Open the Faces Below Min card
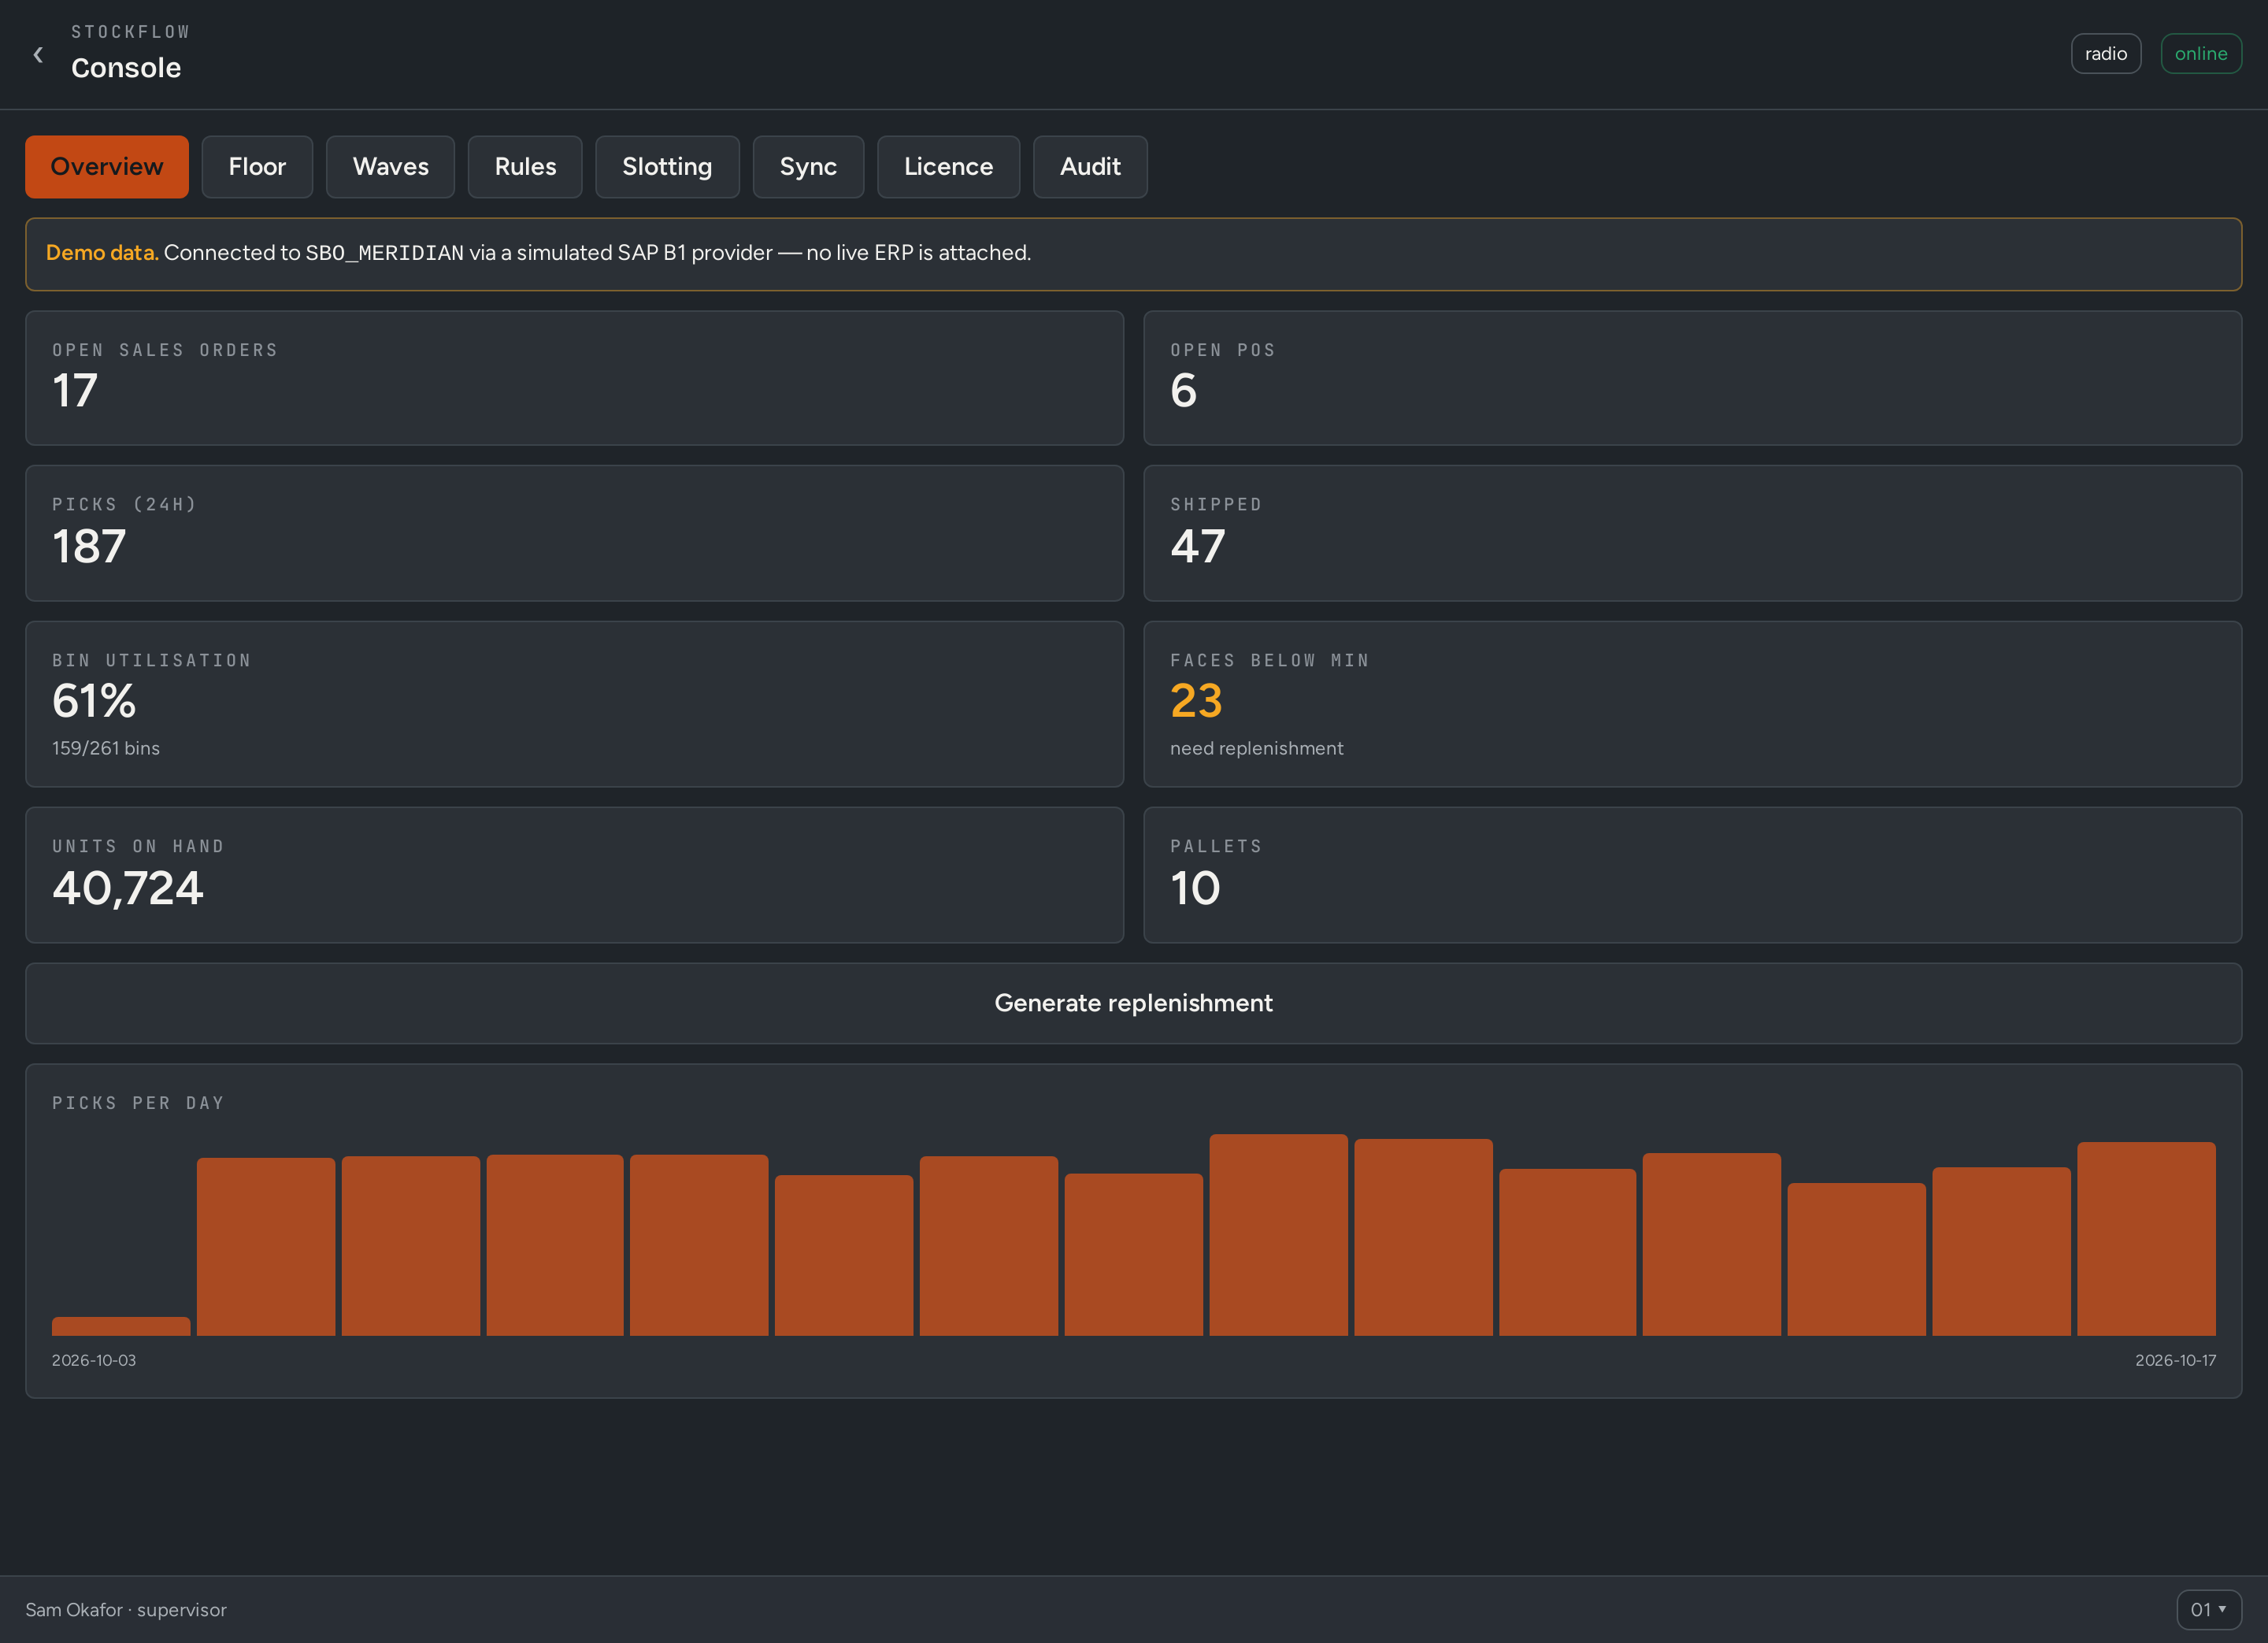Viewport: 2268px width, 1643px height. click(1692, 704)
